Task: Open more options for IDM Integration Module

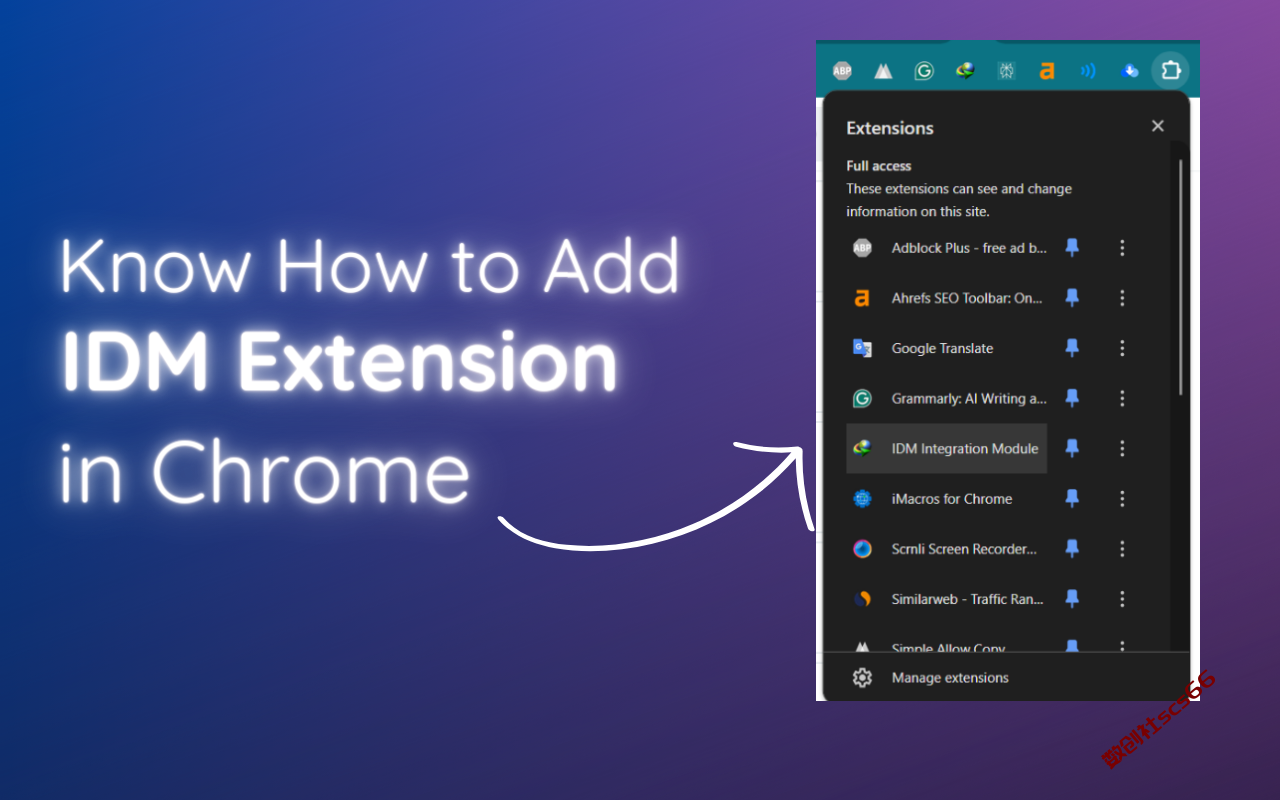Action: [x=1122, y=448]
